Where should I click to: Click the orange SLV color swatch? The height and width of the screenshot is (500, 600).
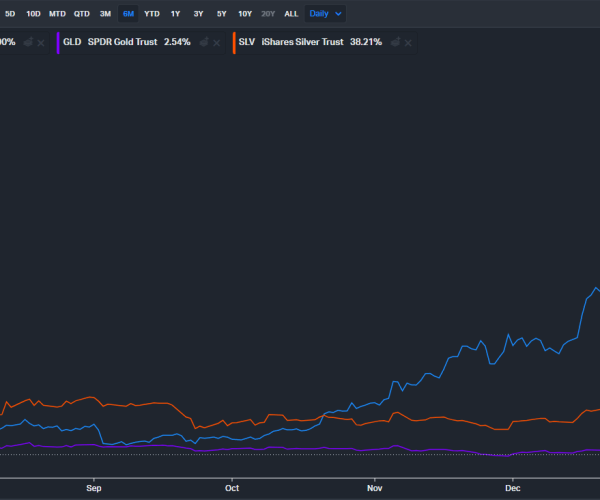(x=234, y=43)
